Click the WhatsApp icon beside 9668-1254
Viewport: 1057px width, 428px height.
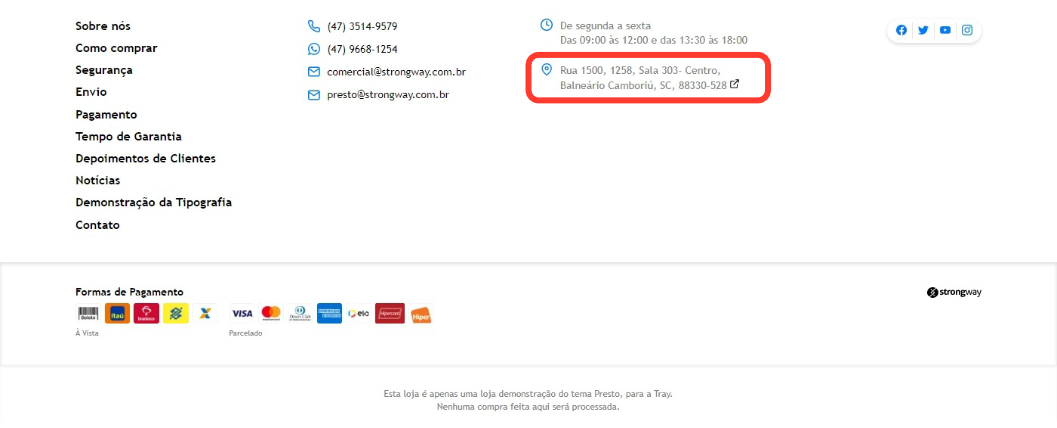313,49
